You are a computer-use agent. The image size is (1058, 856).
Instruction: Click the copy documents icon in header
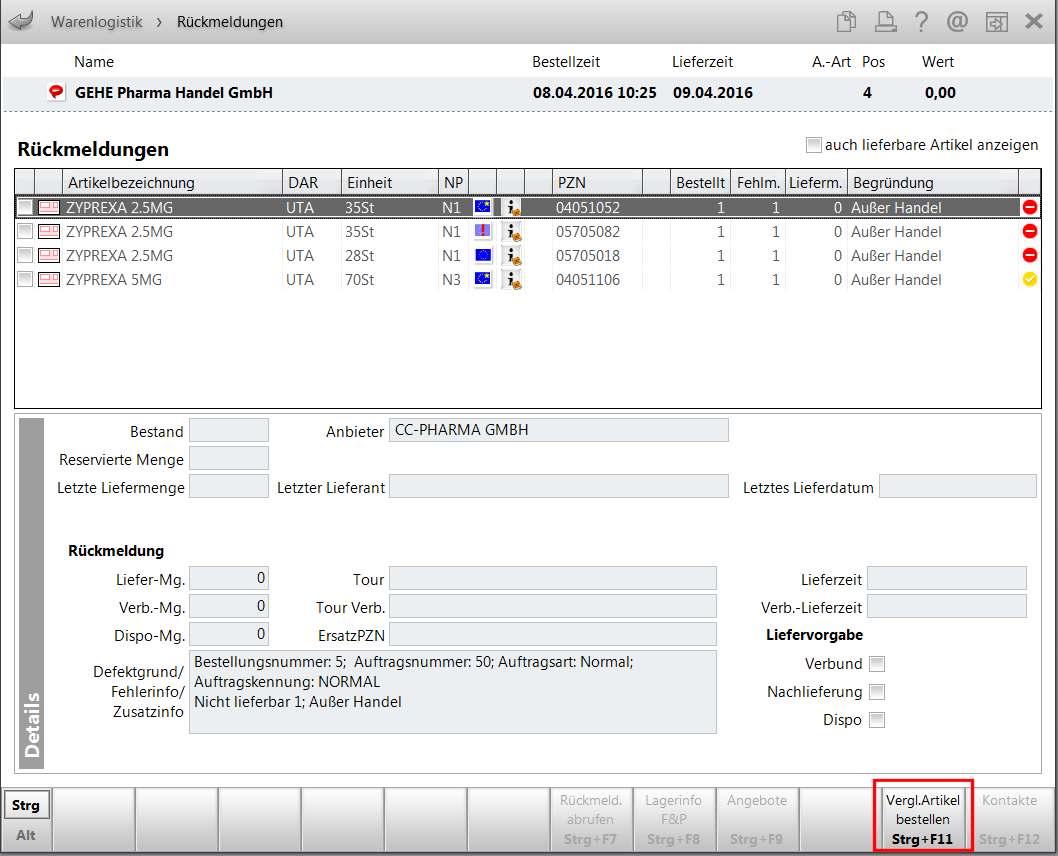847,21
